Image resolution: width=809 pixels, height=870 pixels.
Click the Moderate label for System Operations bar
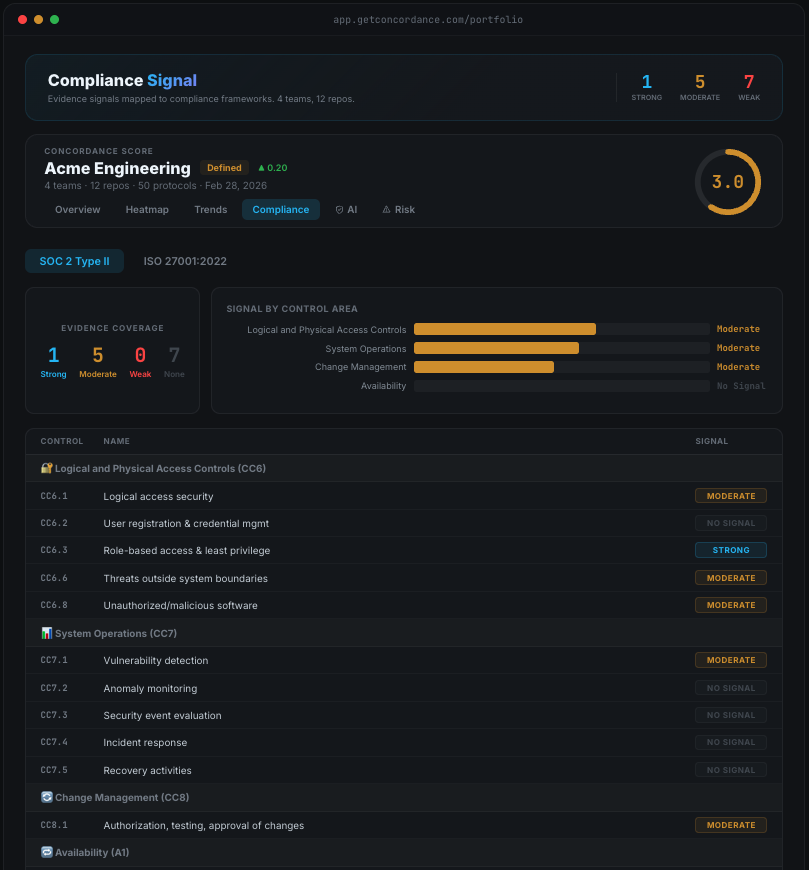(738, 348)
